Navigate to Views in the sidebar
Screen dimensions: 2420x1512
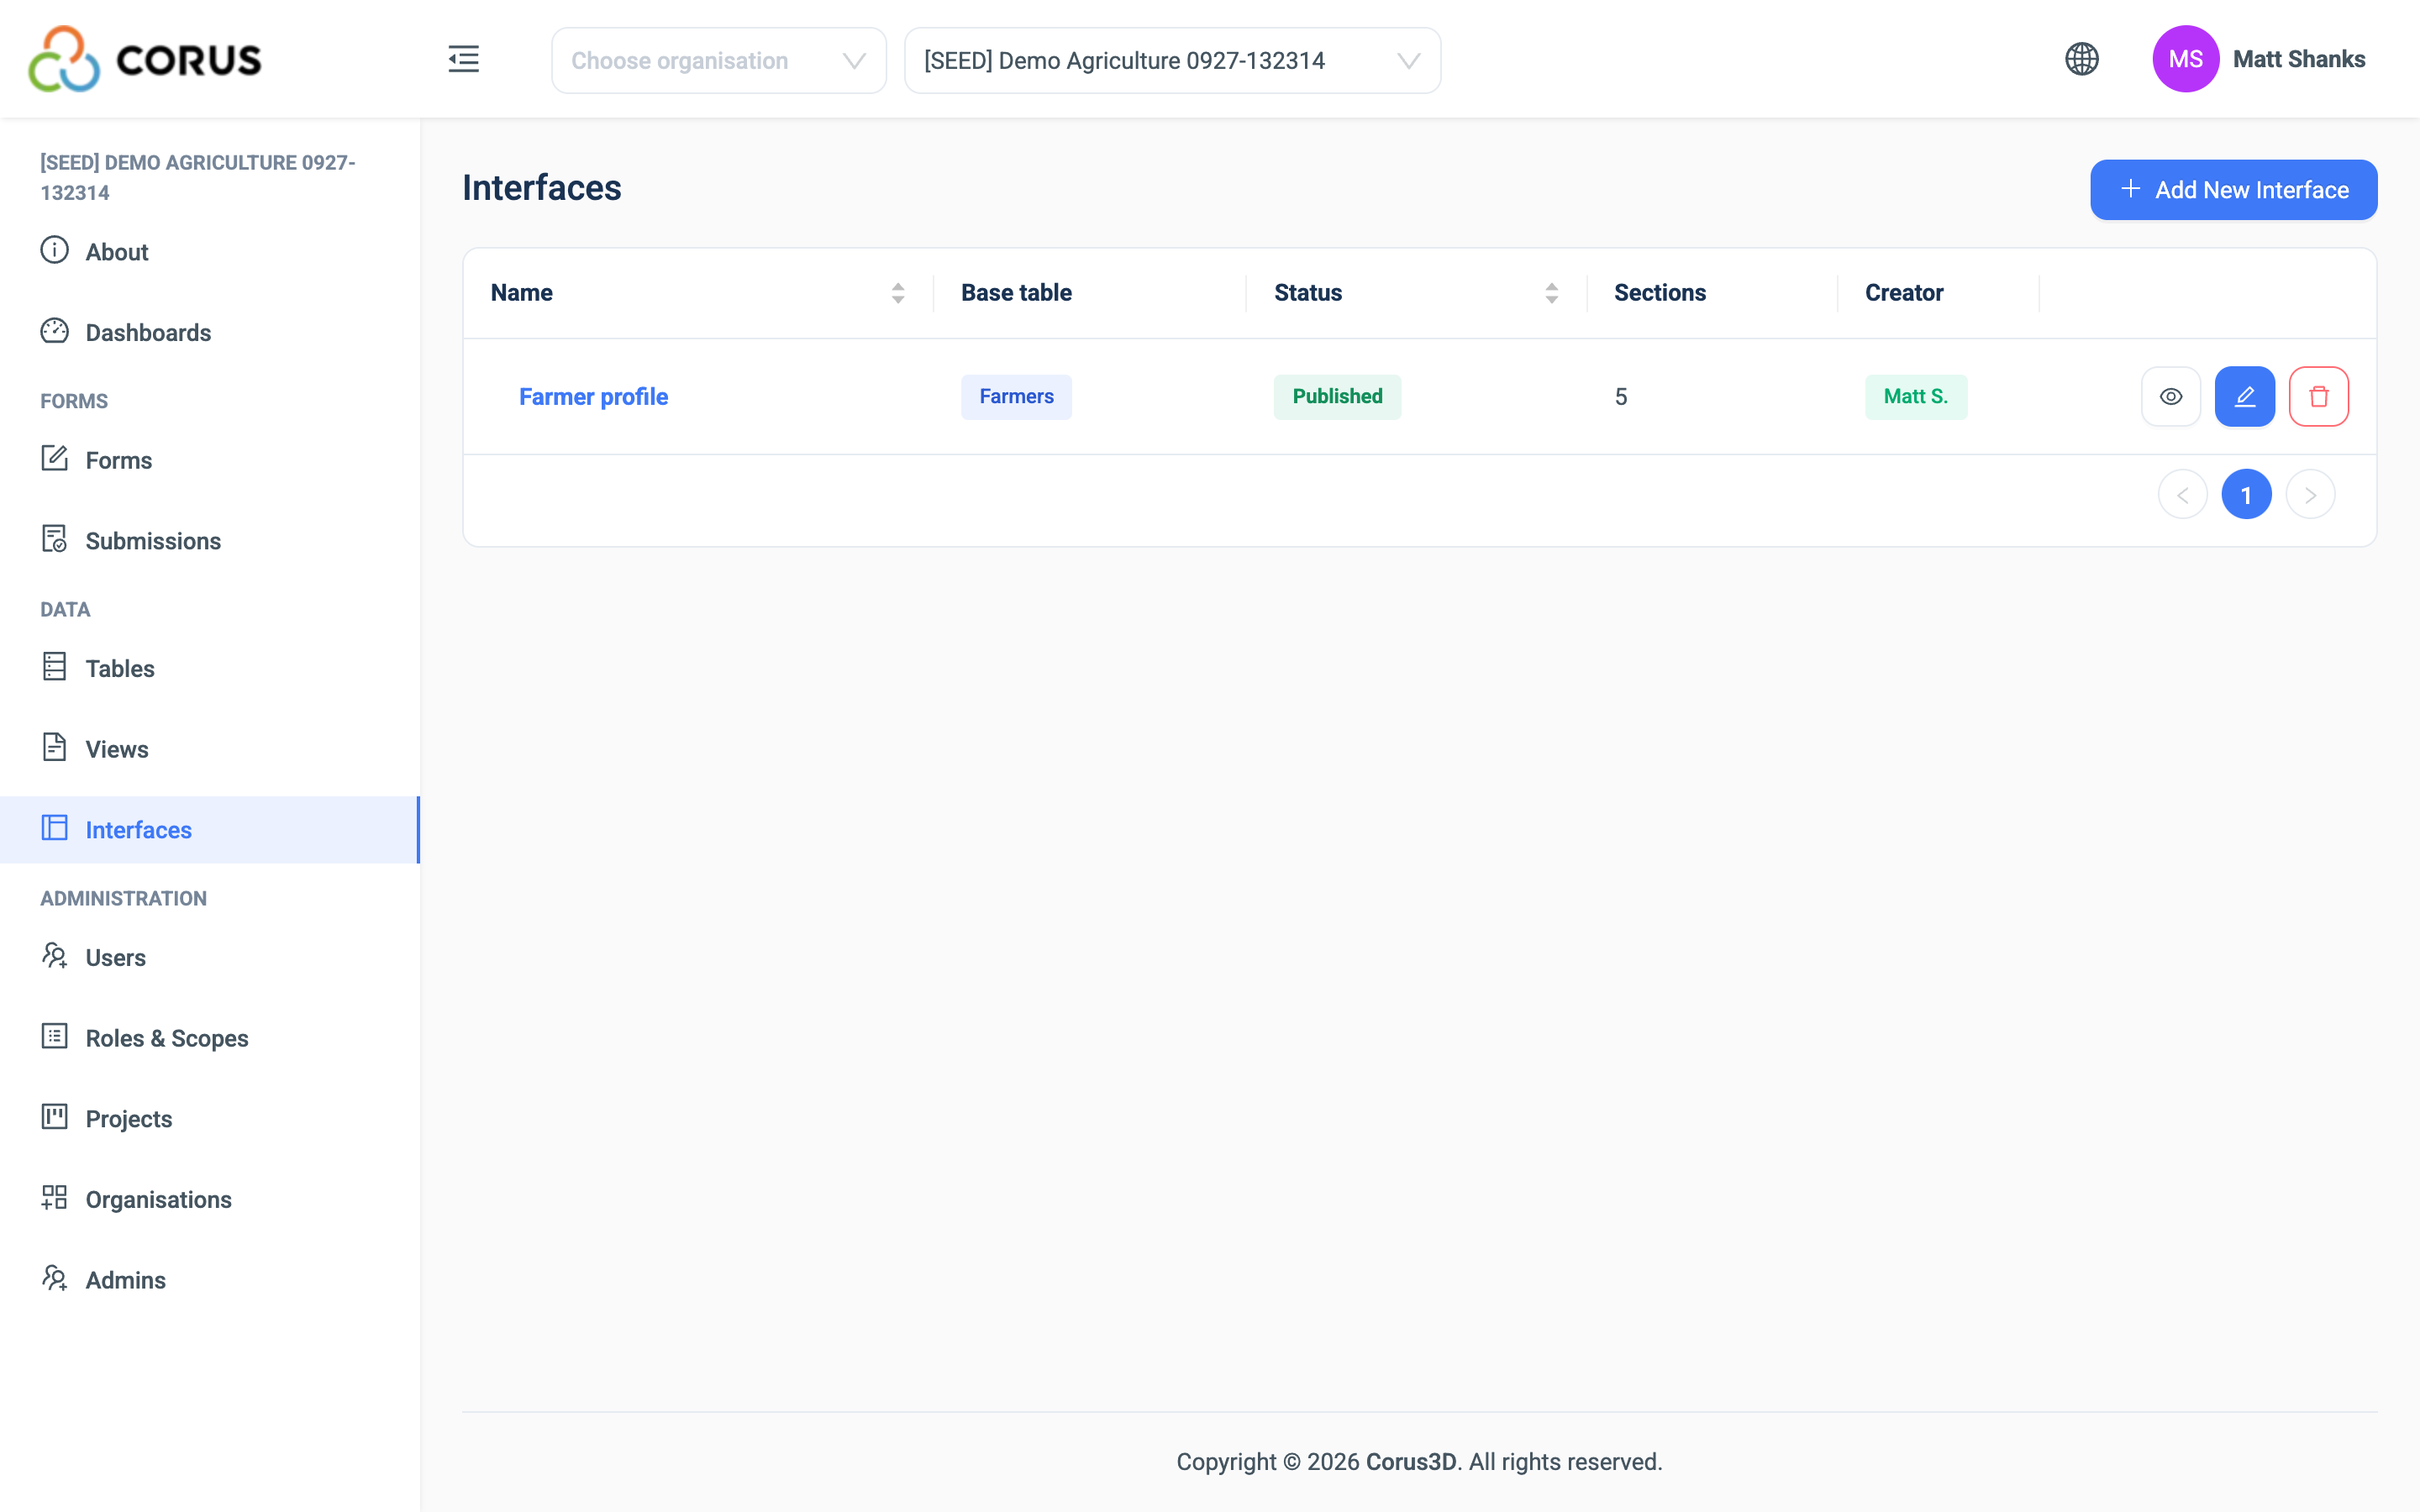point(210,749)
